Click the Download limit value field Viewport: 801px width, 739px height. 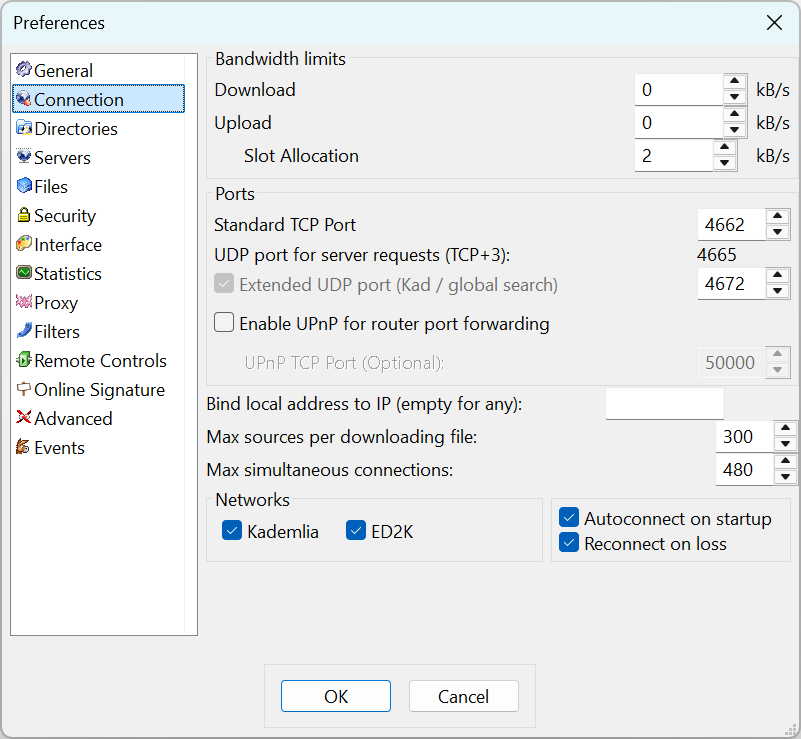pyautogui.click(x=679, y=89)
